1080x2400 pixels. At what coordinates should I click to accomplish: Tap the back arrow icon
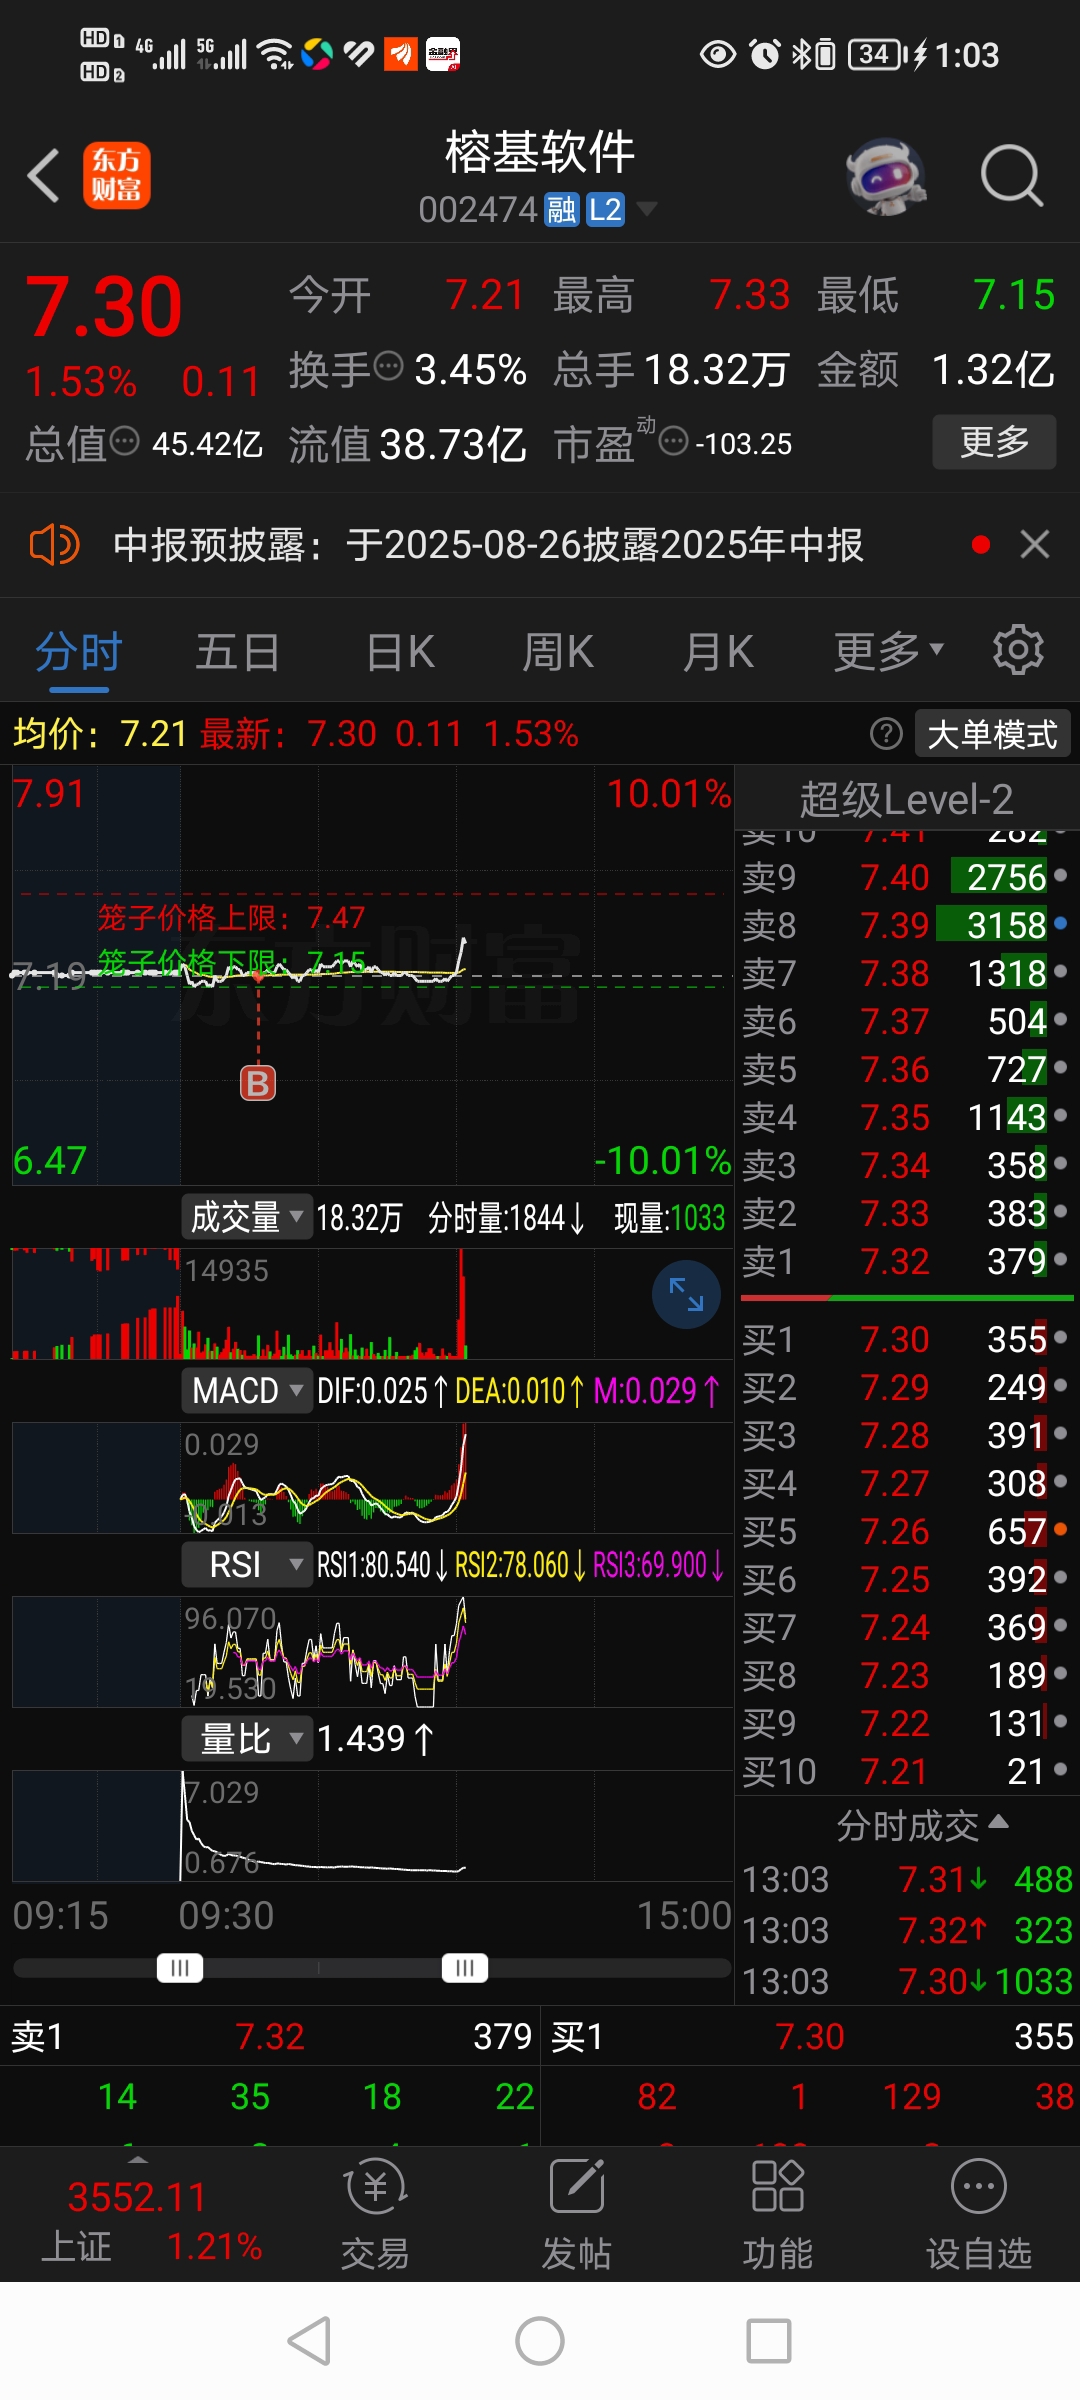[x=44, y=176]
